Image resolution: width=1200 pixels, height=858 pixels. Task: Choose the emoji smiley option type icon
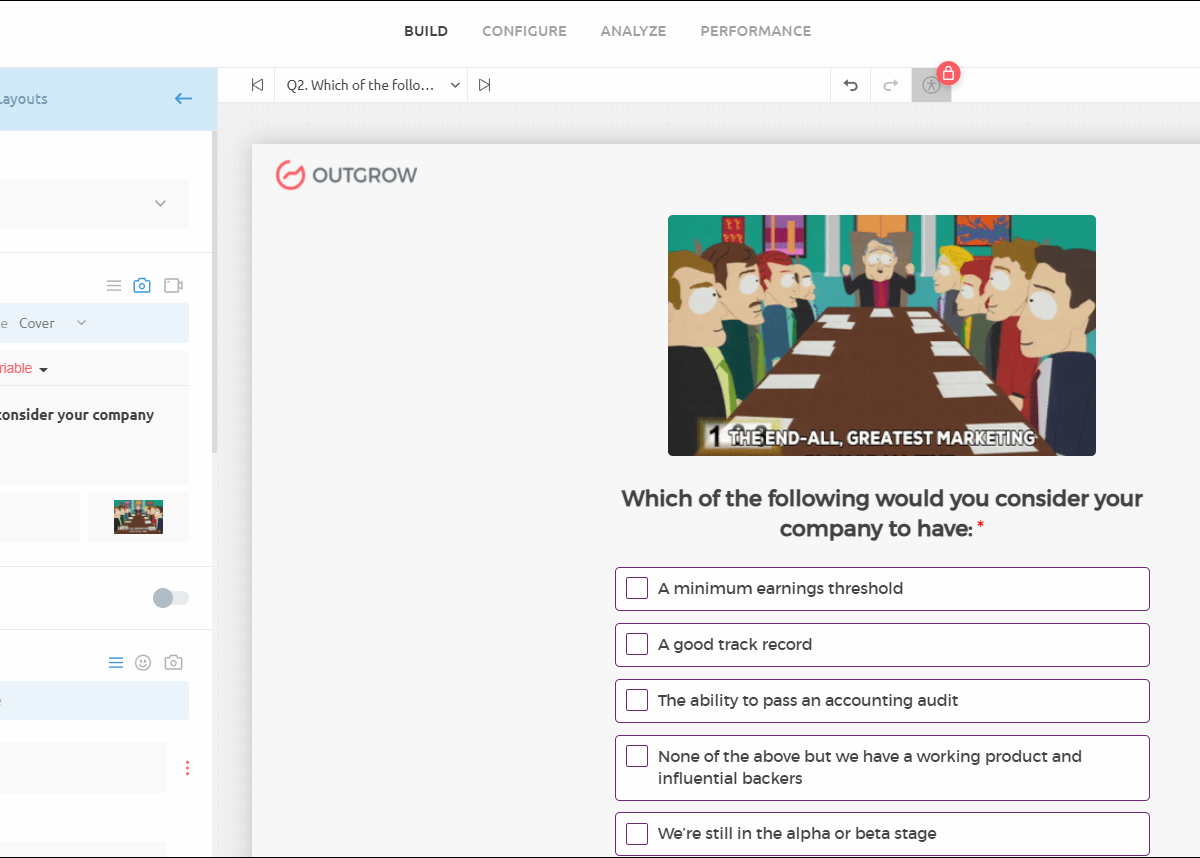point(143,663)
